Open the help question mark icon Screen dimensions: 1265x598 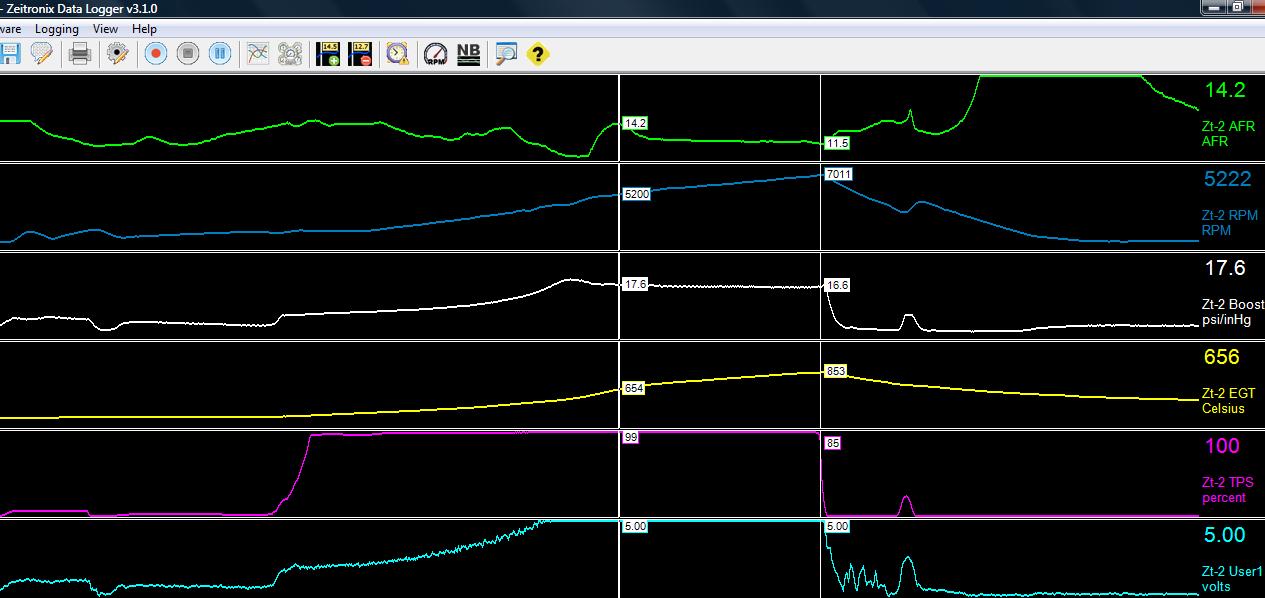point(537,54)
